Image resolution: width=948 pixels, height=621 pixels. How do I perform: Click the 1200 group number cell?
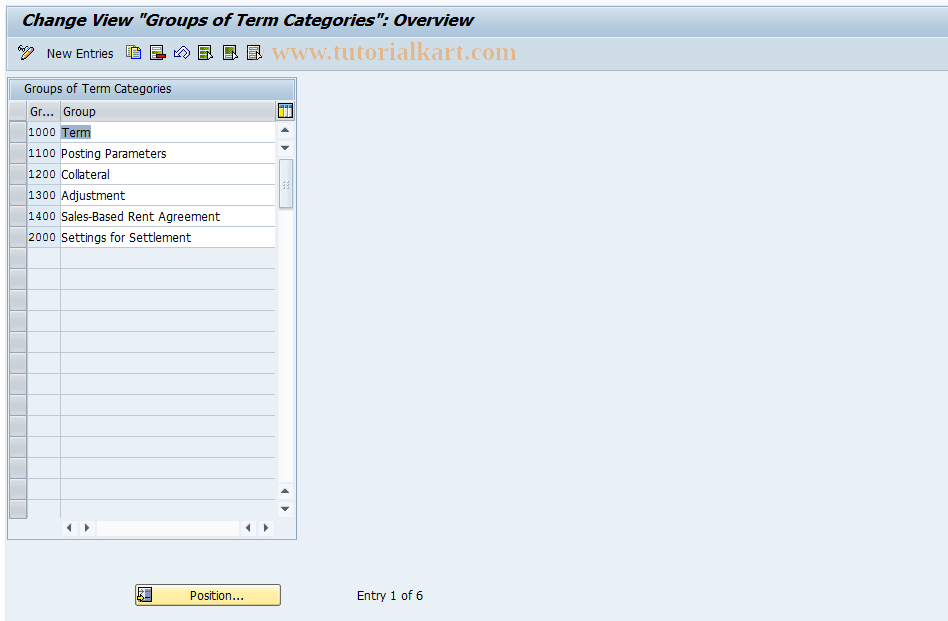43,174
